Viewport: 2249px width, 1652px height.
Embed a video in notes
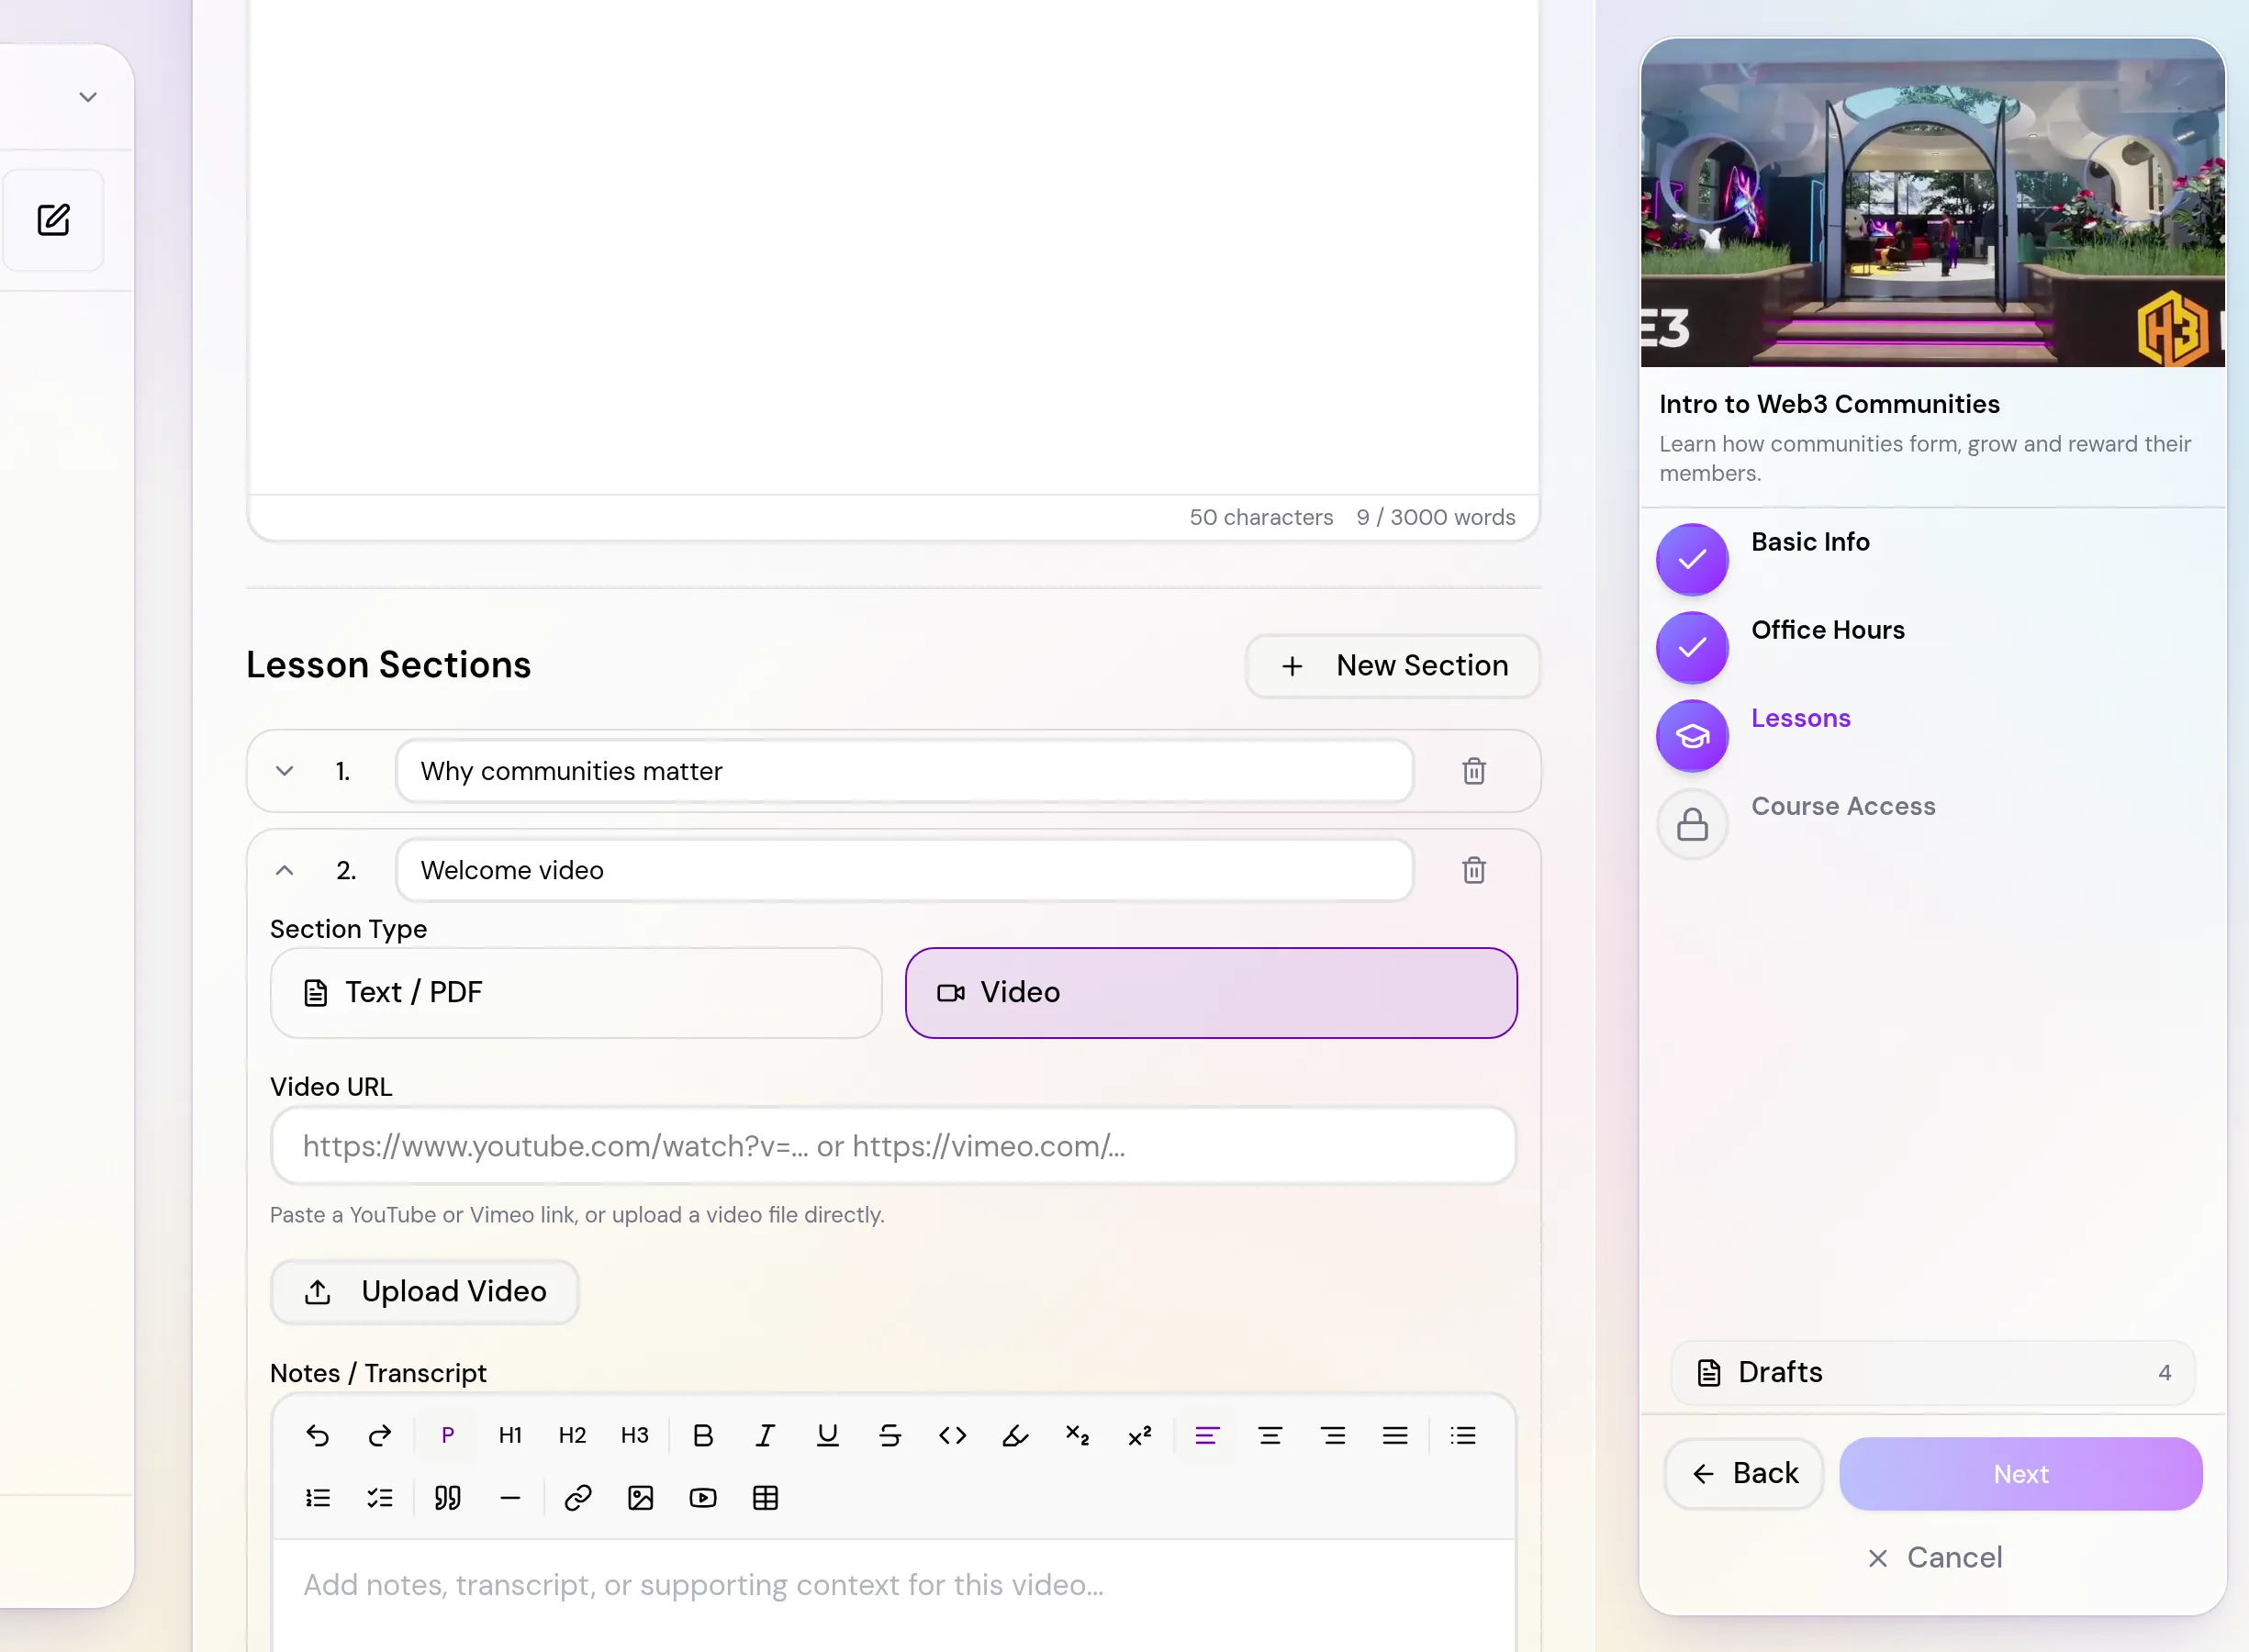[x=703, y=1498]
